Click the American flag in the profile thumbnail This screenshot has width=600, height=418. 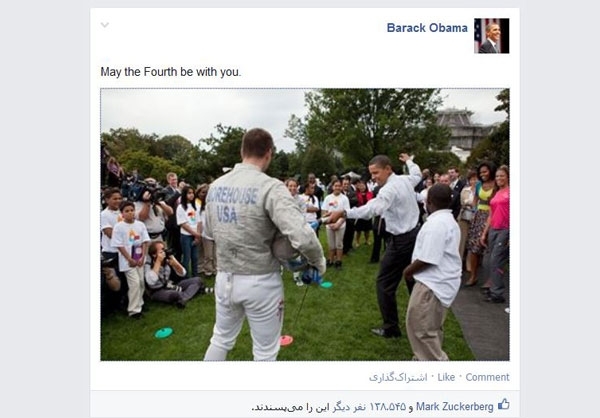click(478, 34)
